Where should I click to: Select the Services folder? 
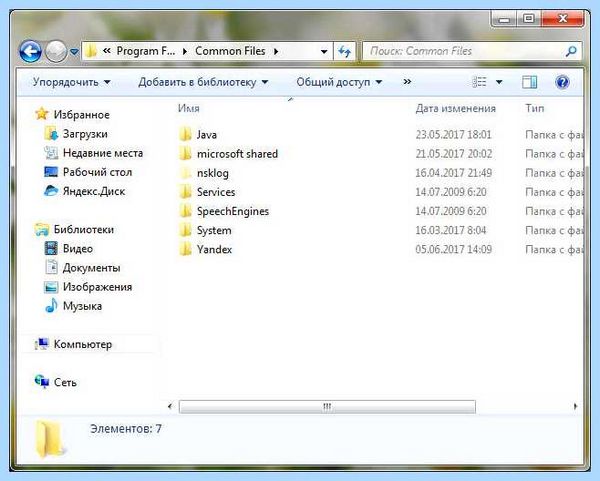pyautogui.click(x=216, y=192)
